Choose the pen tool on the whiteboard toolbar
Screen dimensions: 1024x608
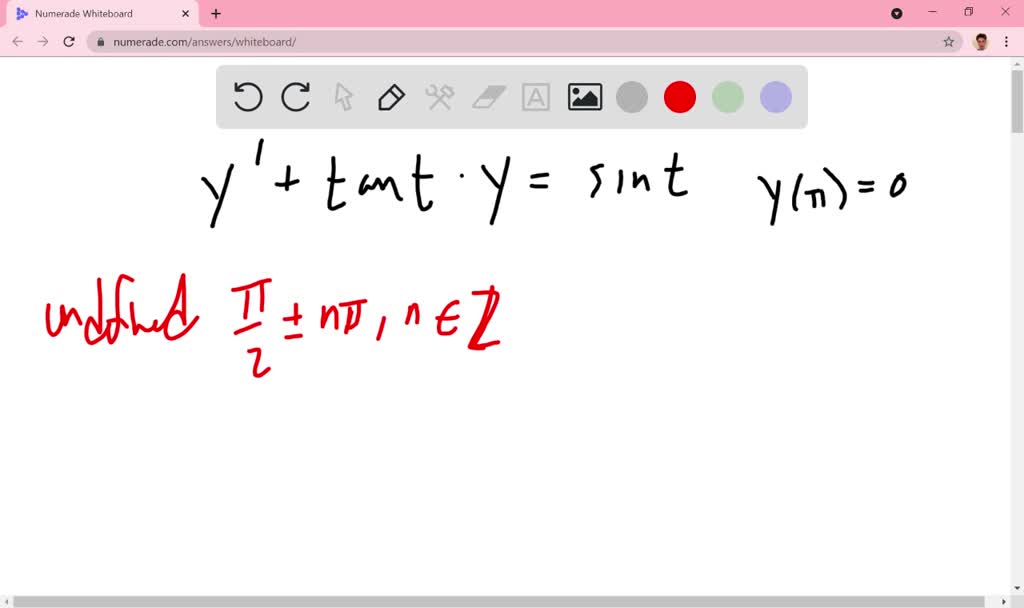pyautogui.click(x=390, y=97)
